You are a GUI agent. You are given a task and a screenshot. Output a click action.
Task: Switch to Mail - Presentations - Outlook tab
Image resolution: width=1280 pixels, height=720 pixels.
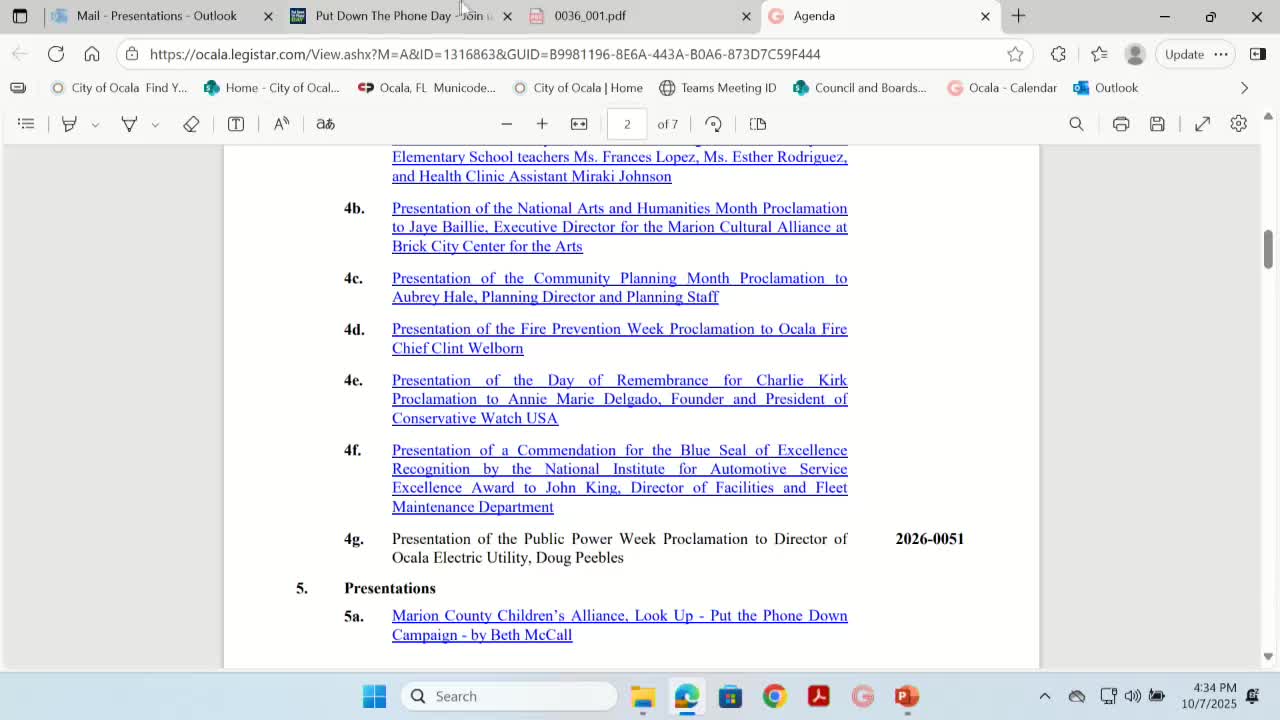pyautogui.click(x=157, y=16)
